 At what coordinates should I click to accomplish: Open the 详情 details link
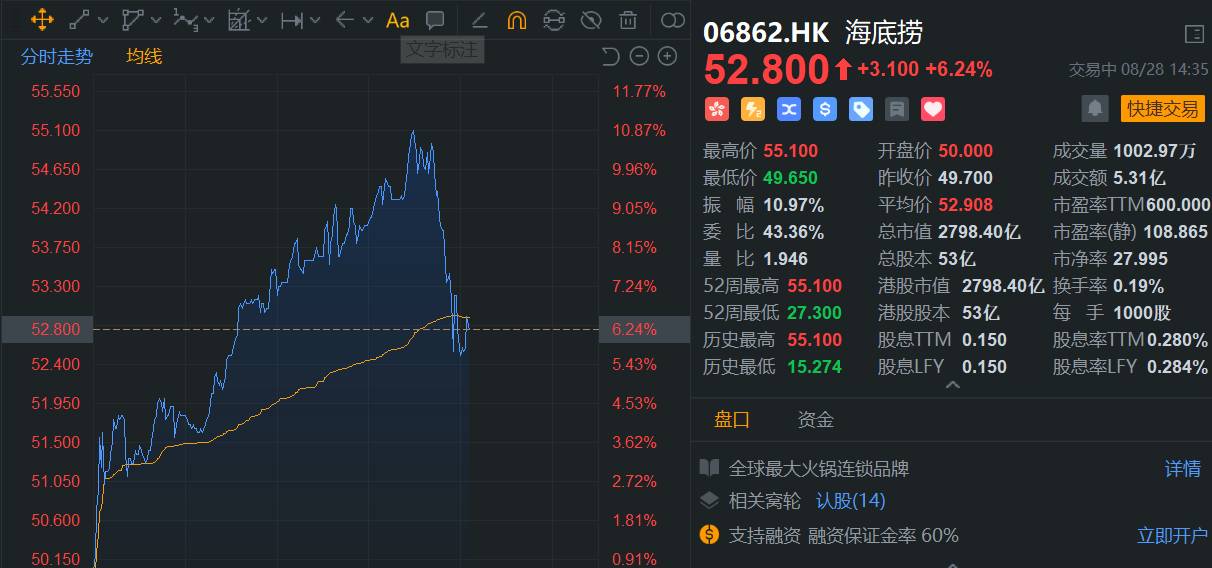1183,468
